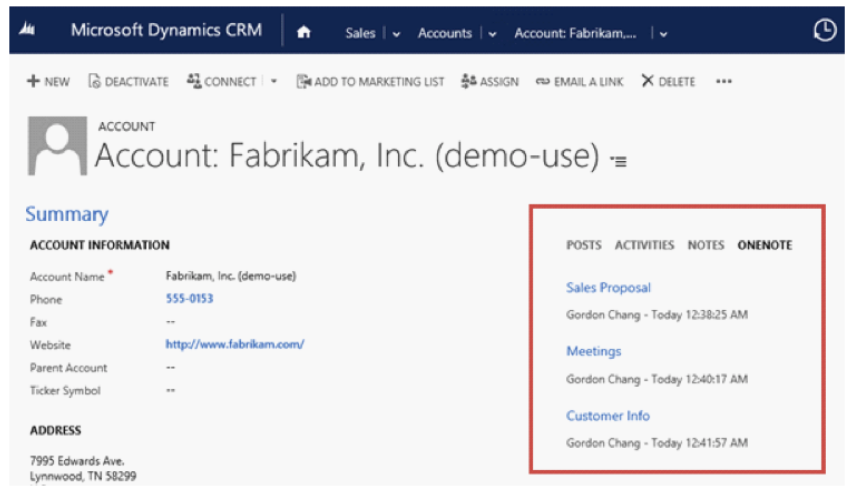Open the Sales Proposal OneNote link

608,287
